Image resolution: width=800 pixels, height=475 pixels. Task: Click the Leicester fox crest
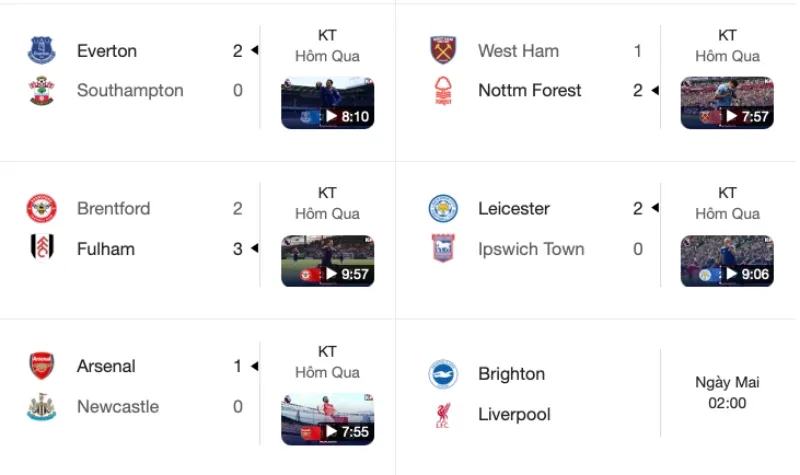click(443, 208)
